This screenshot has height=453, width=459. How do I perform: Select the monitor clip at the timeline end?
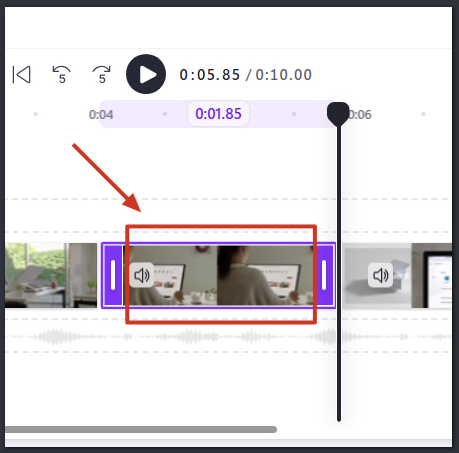click(432, 275)
